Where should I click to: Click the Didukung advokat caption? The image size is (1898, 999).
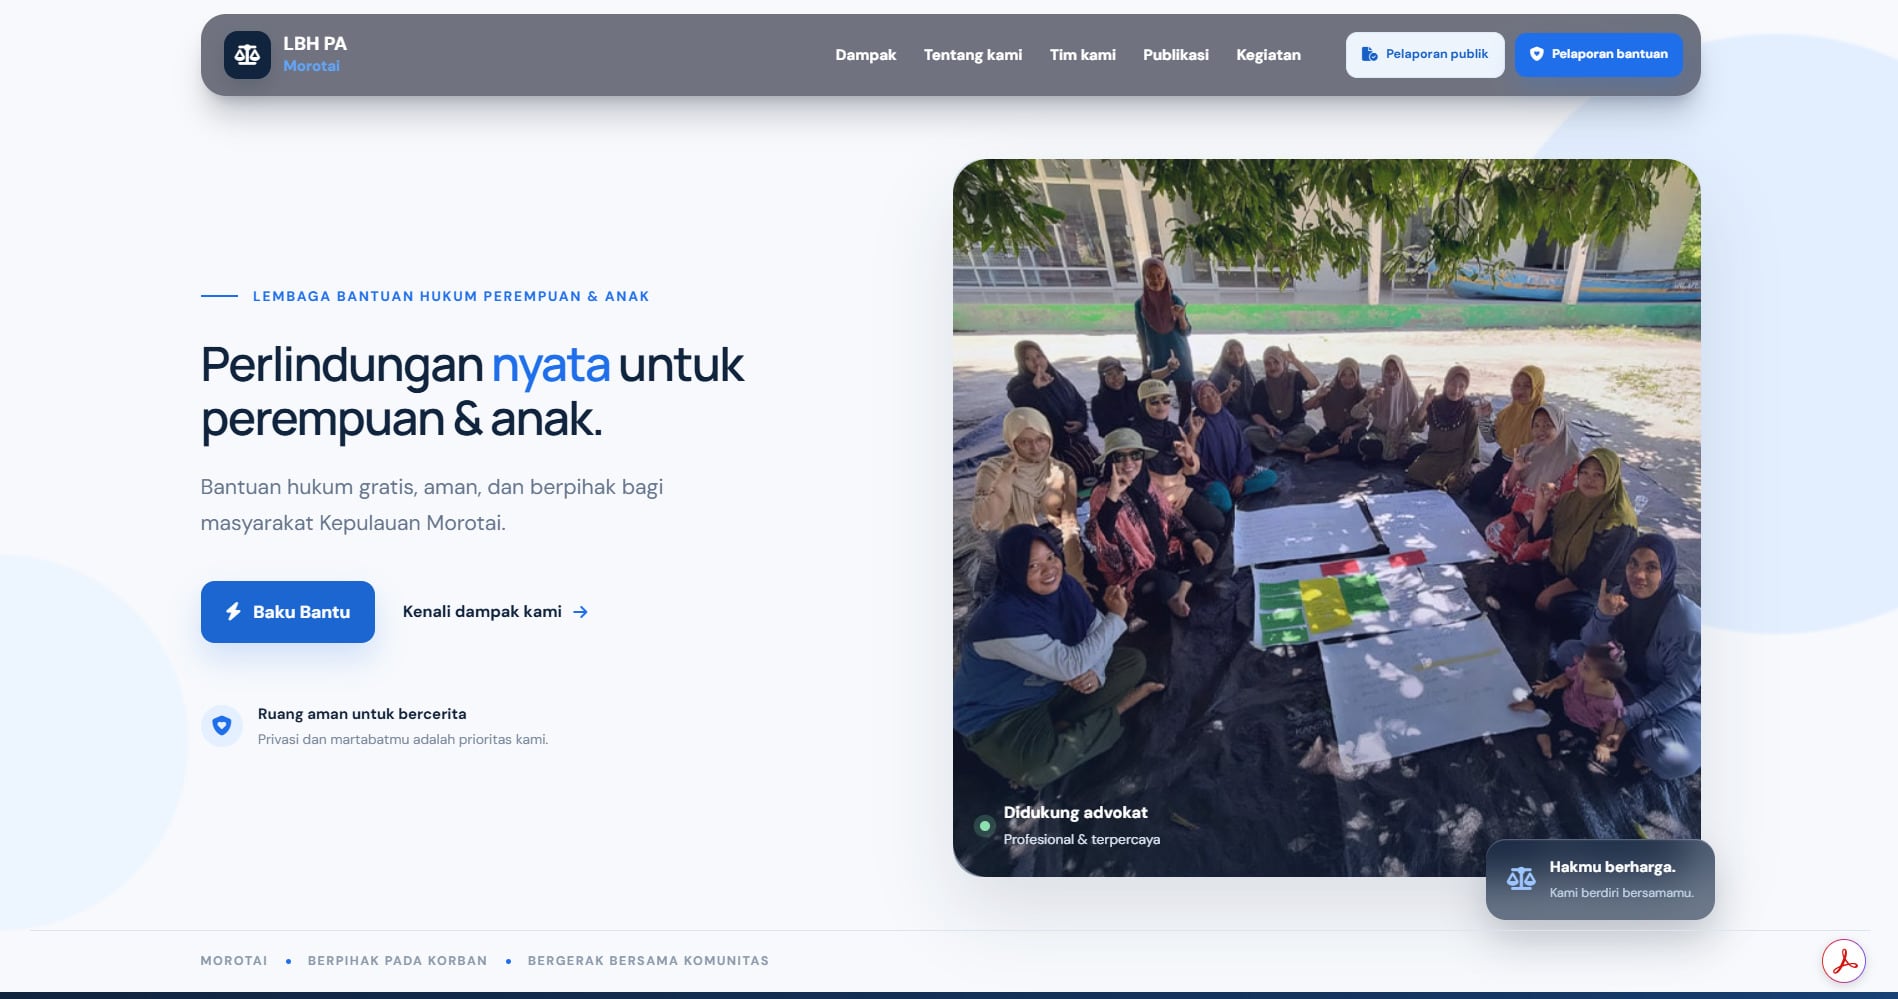click(x=1075, y=813)
